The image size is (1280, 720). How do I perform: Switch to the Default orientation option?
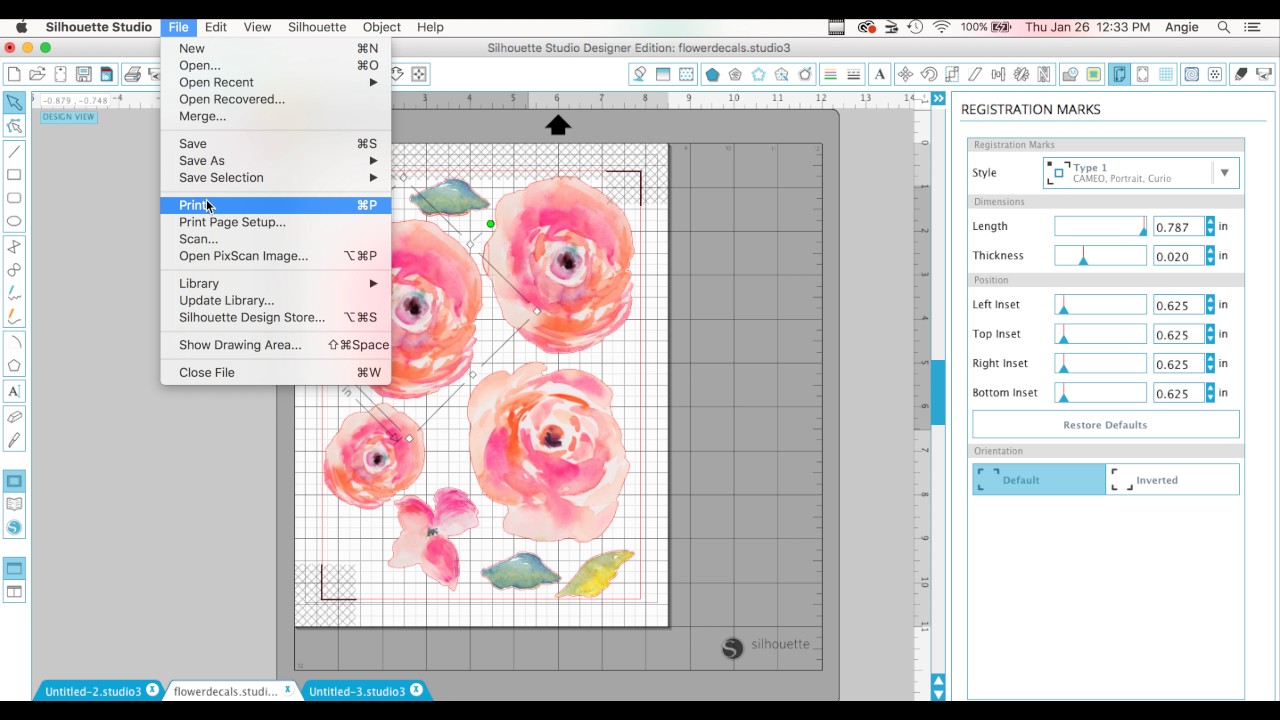1038,479
